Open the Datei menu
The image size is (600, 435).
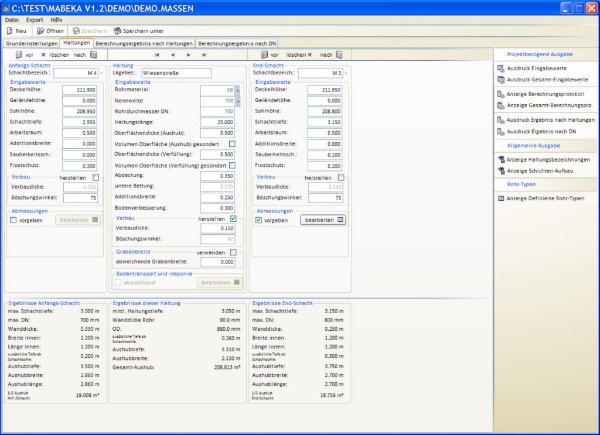click(x=12, y=20)
